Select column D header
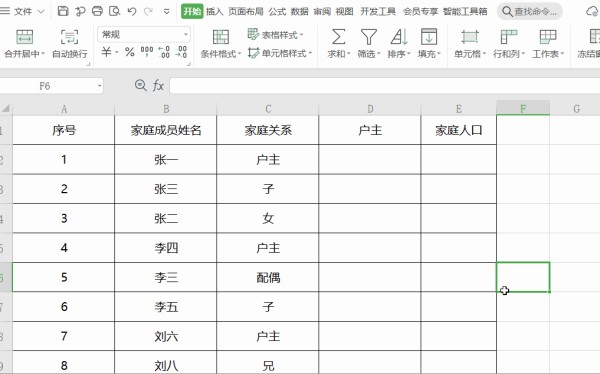The width and height of the screenshot is (600, 374). pos(370,109)
